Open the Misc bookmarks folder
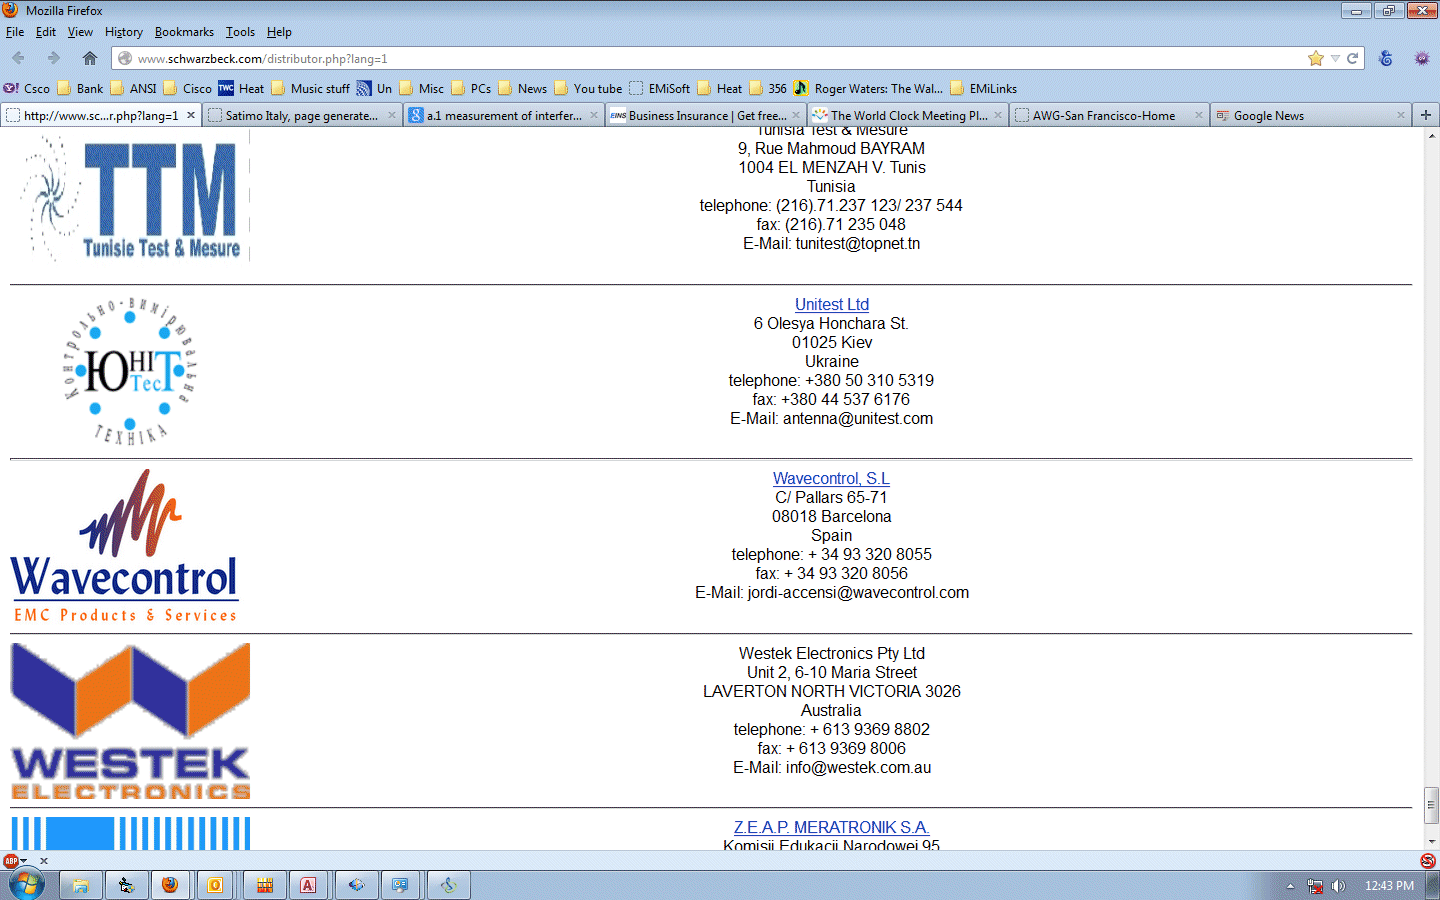1440x900 pixels. point(421,88)
